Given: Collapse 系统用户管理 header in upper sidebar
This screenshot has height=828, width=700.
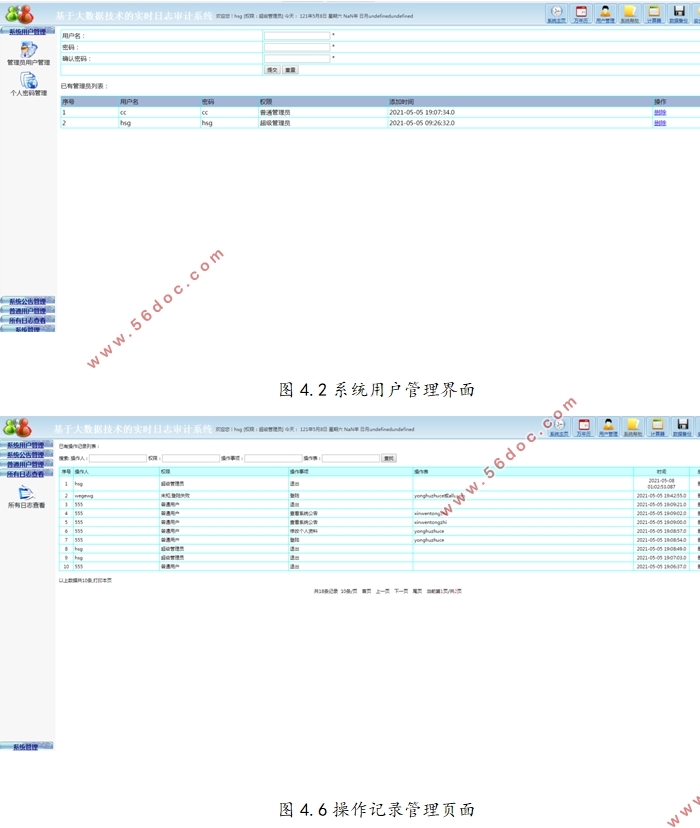Looking at the screenshot, I should pos(27,32).
